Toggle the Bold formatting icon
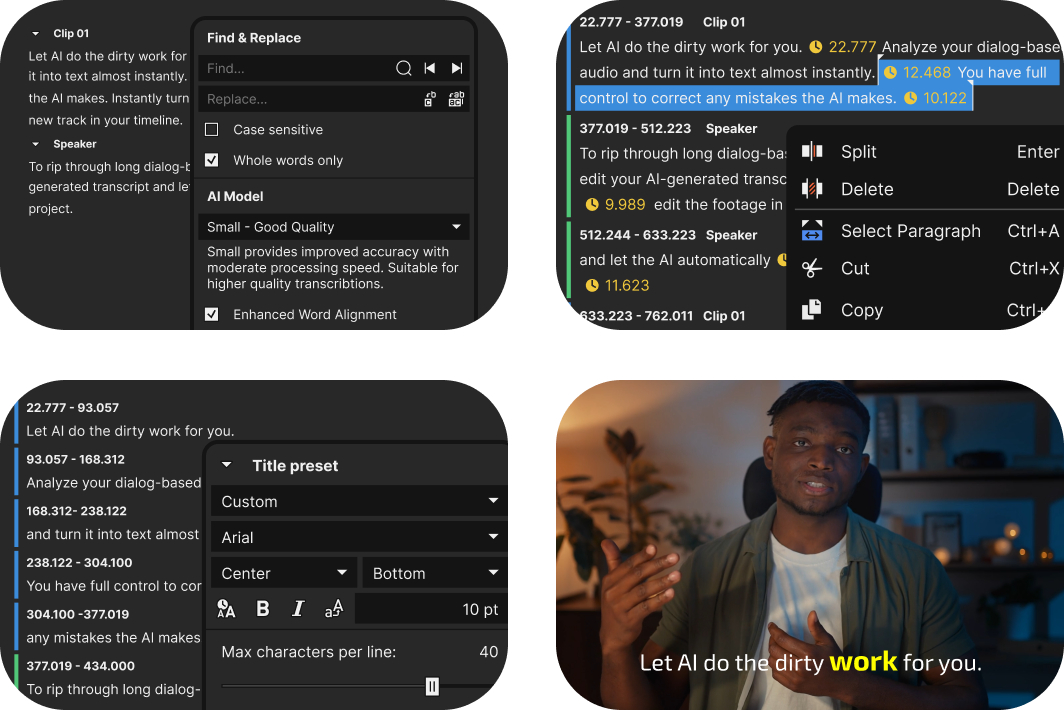 pos(262,608)
